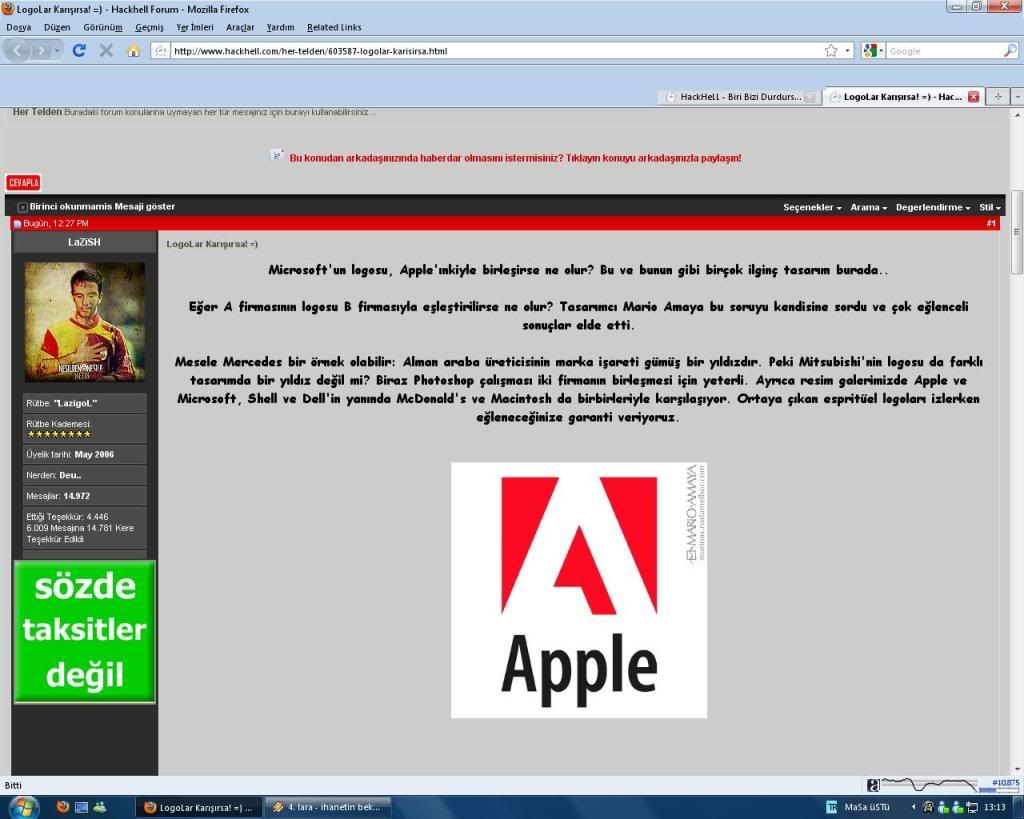Open the Yer İmleri menu
Viewport: 1024px width, 819px height.
195,27
